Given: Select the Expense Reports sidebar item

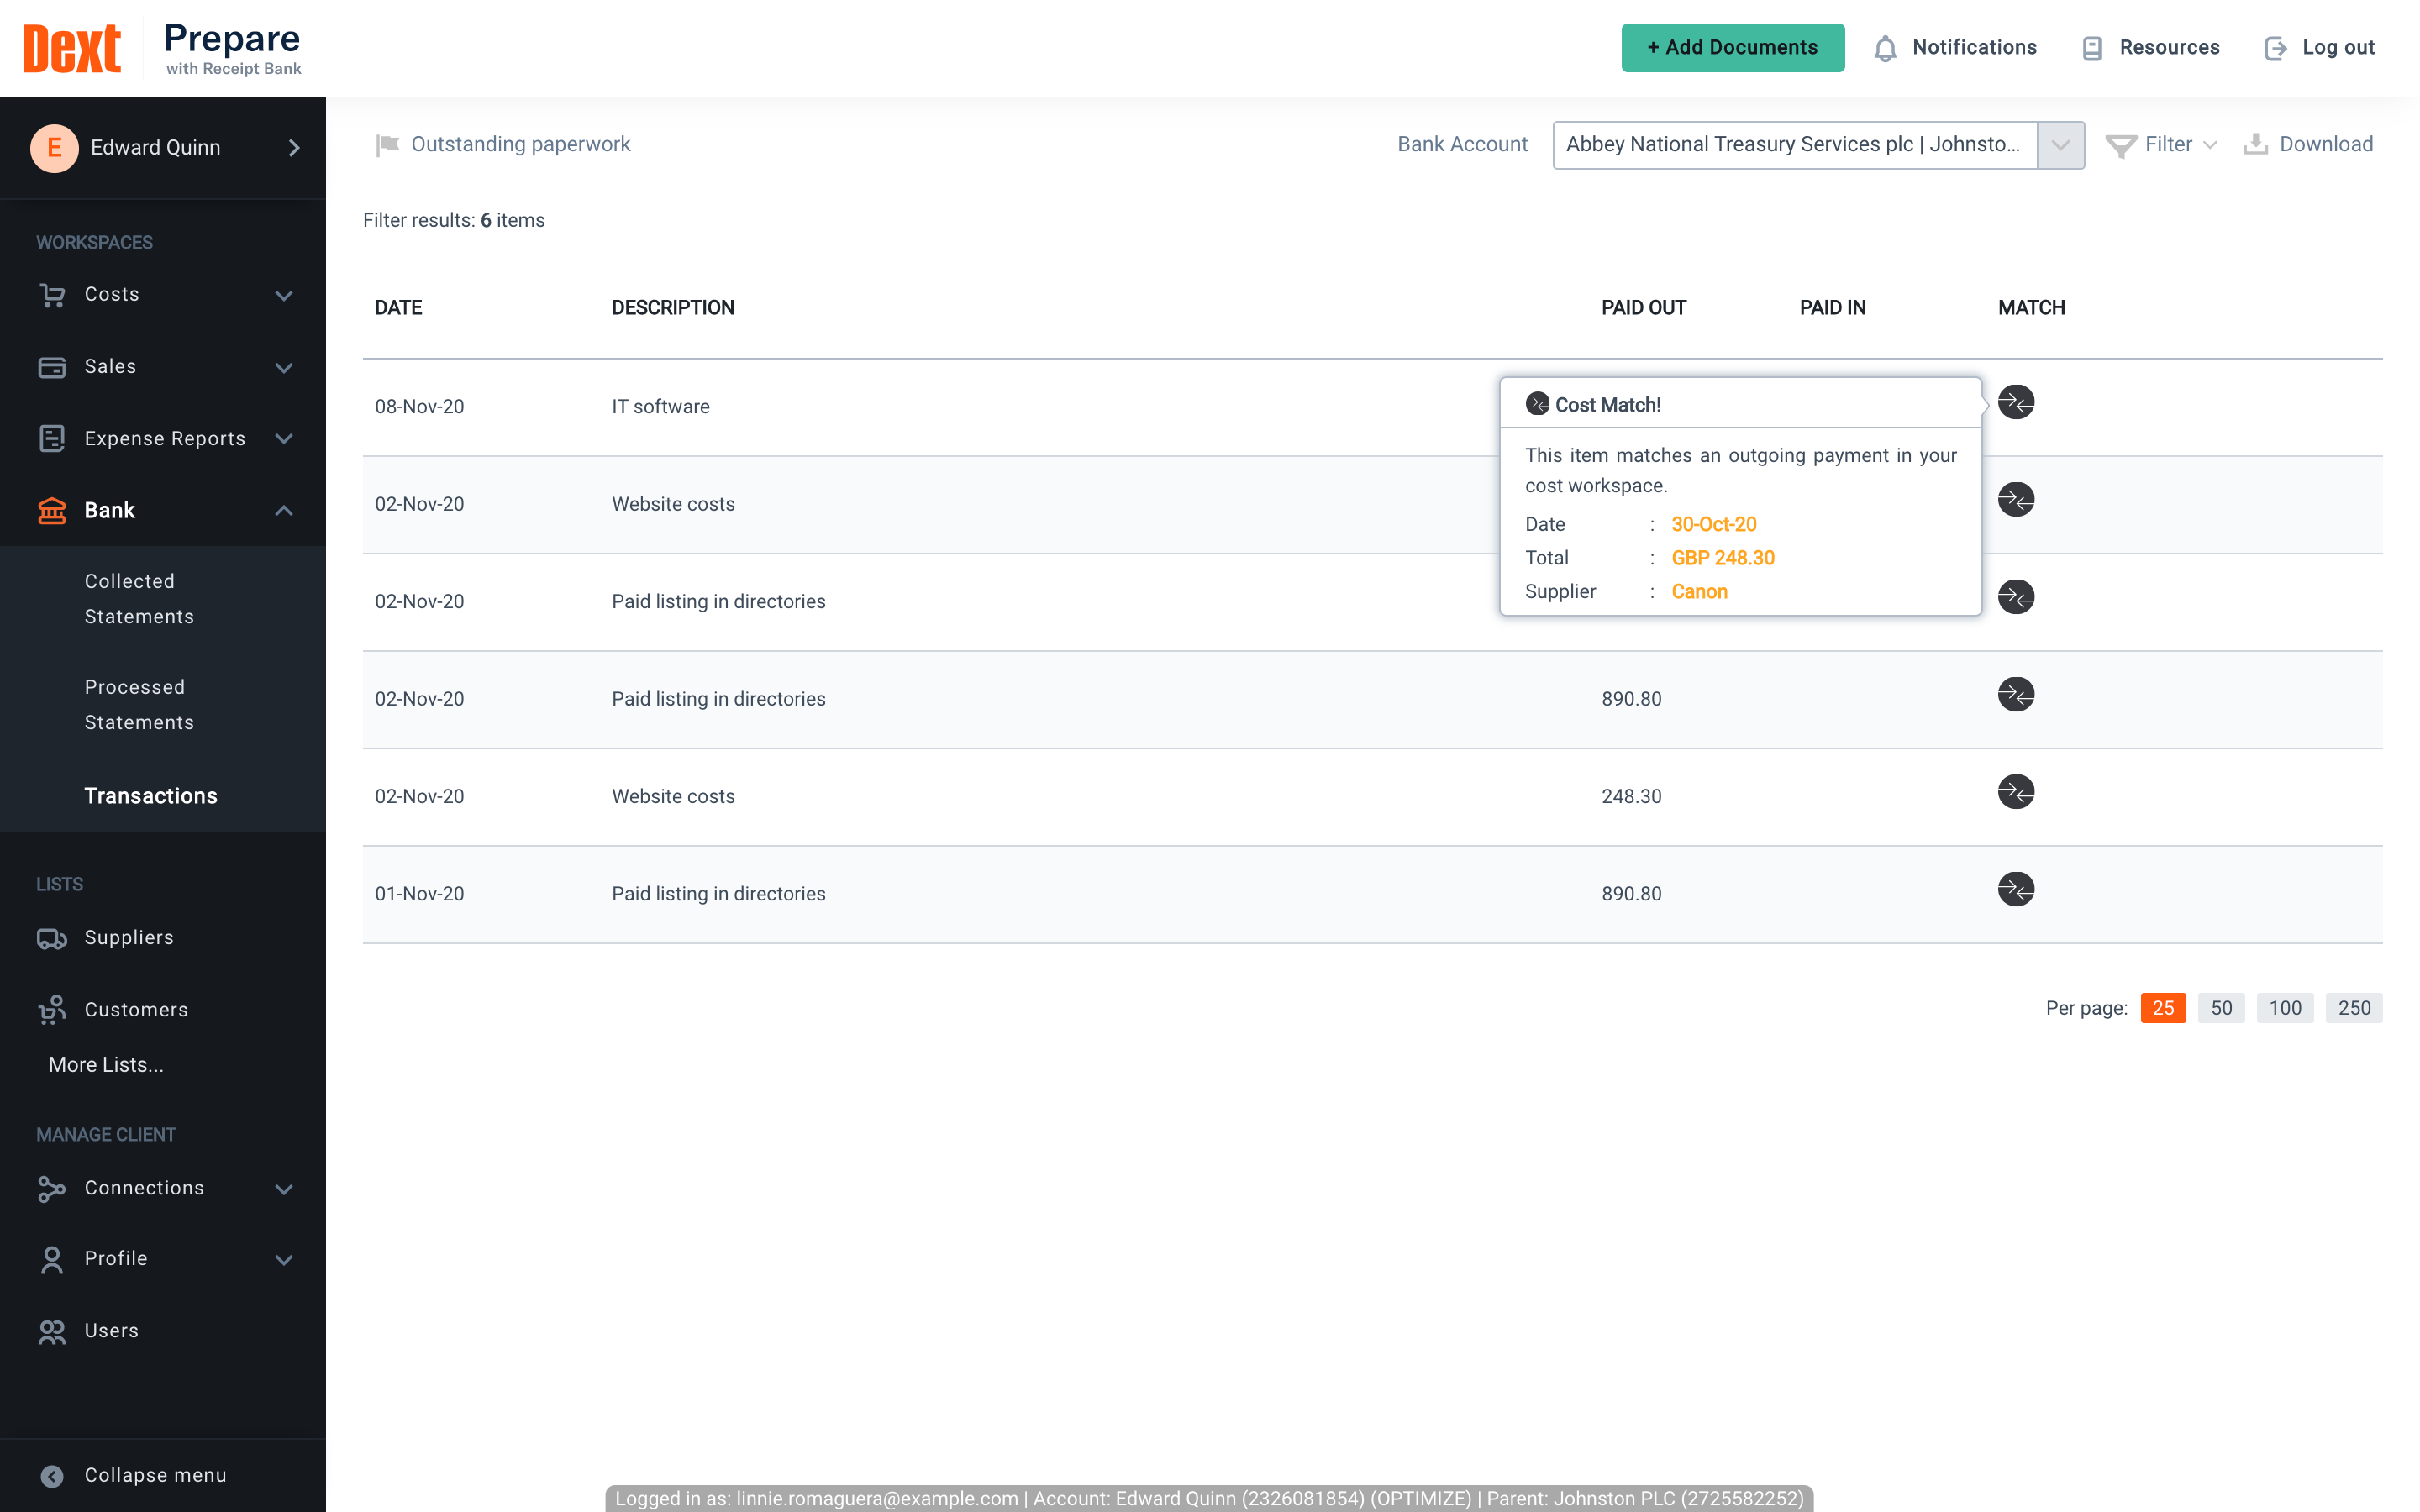Looking at the screenshot, I should tap(162, 438).
